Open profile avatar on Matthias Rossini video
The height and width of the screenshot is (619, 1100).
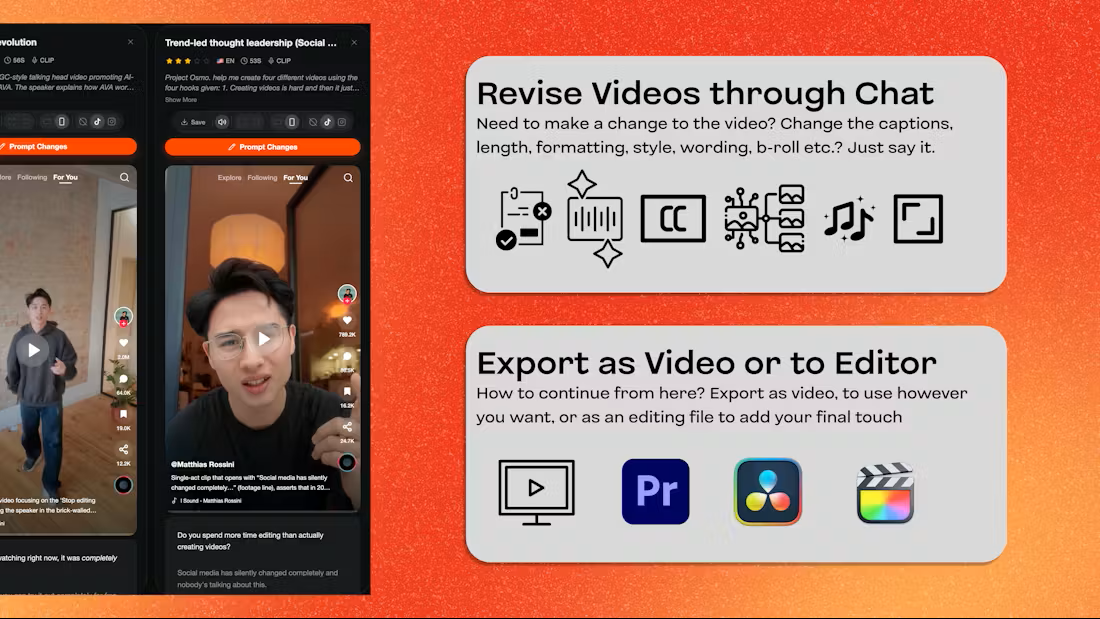(x=347, y=293)
